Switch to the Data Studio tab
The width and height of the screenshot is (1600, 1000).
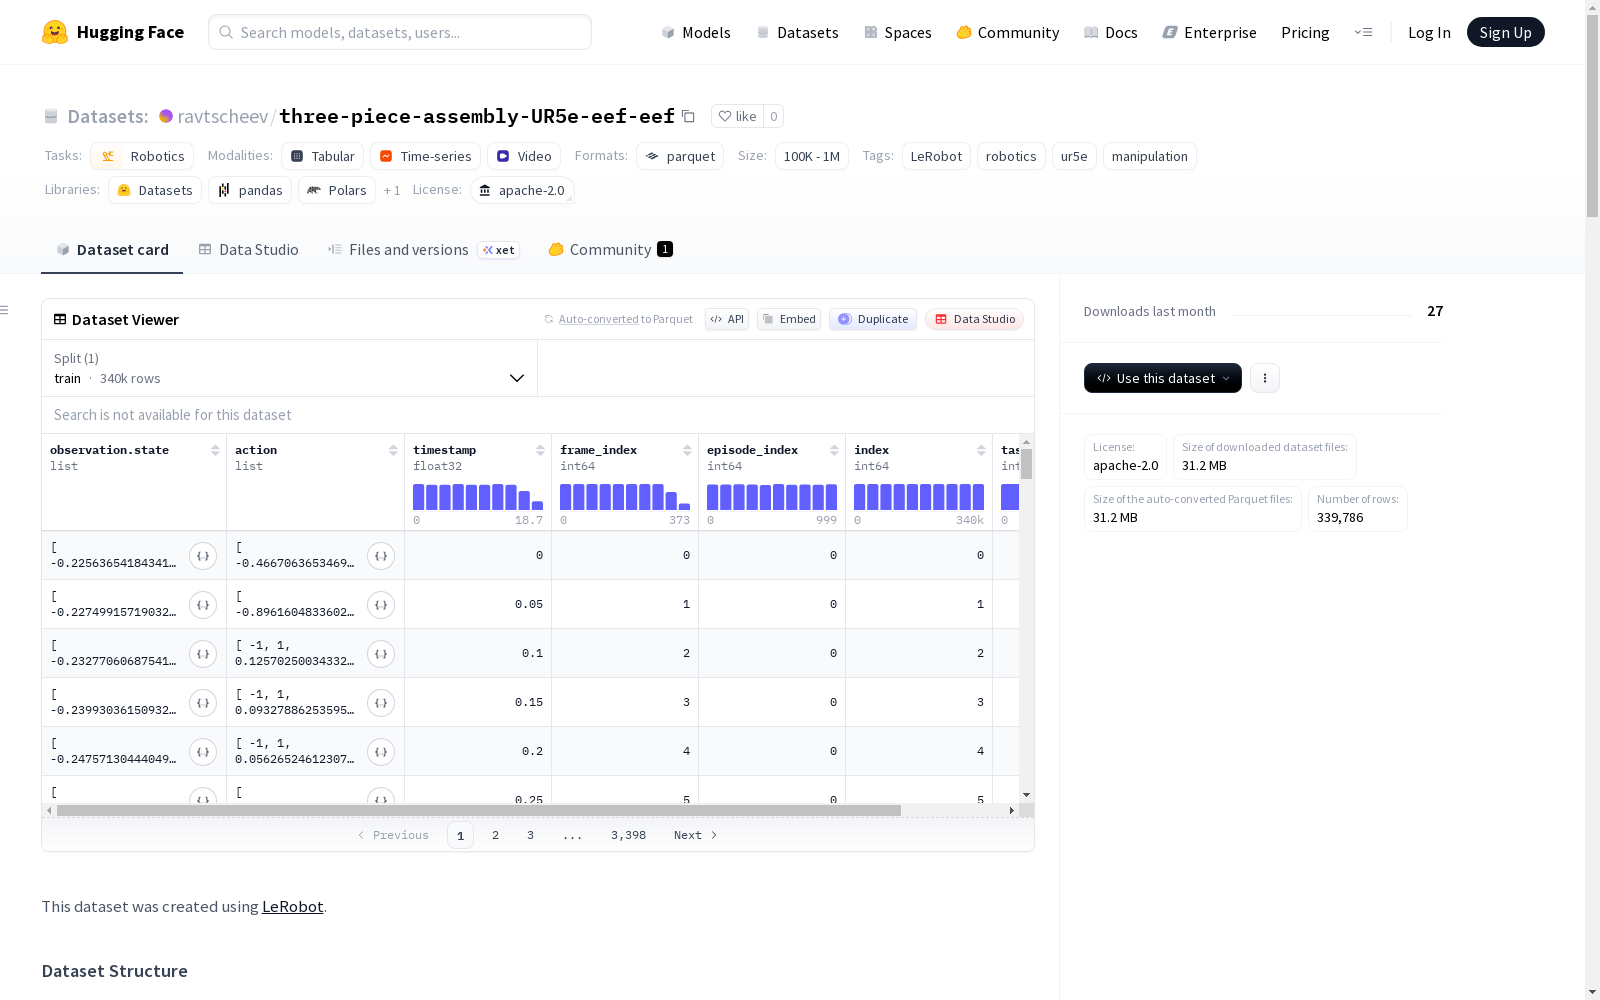(x=249, y=250)
